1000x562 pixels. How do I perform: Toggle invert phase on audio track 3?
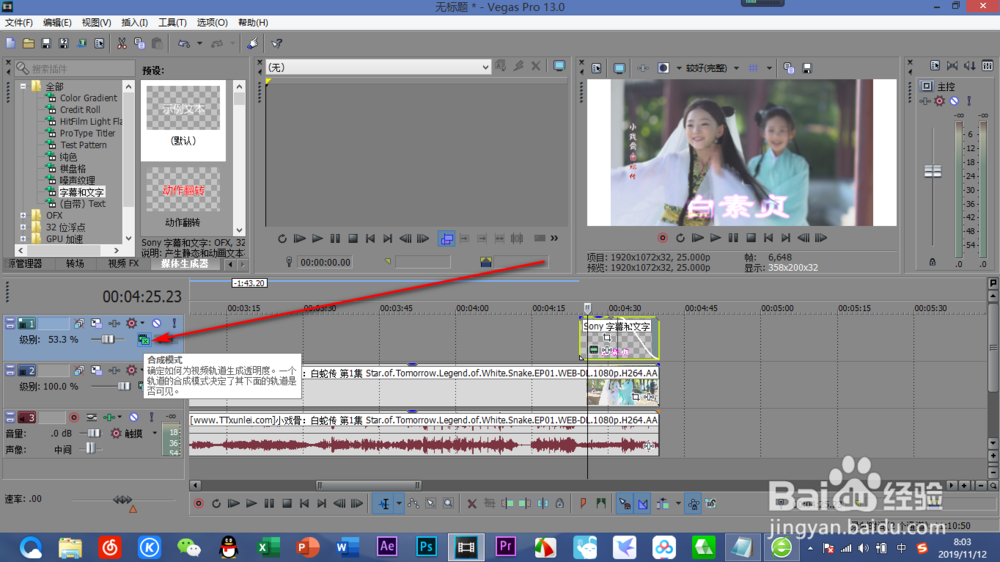pyautogui.click(x=91, y=417)
